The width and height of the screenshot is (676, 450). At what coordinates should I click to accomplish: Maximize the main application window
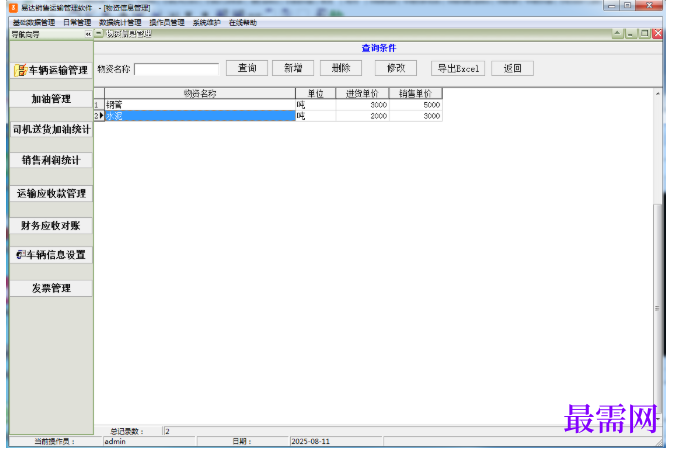[x=627, y=6]
